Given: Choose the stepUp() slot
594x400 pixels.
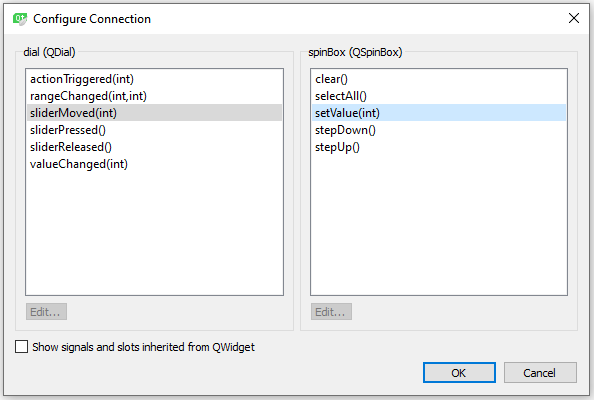Looking at the screenshot, I should pyautogui.click(x=439, y=147).
